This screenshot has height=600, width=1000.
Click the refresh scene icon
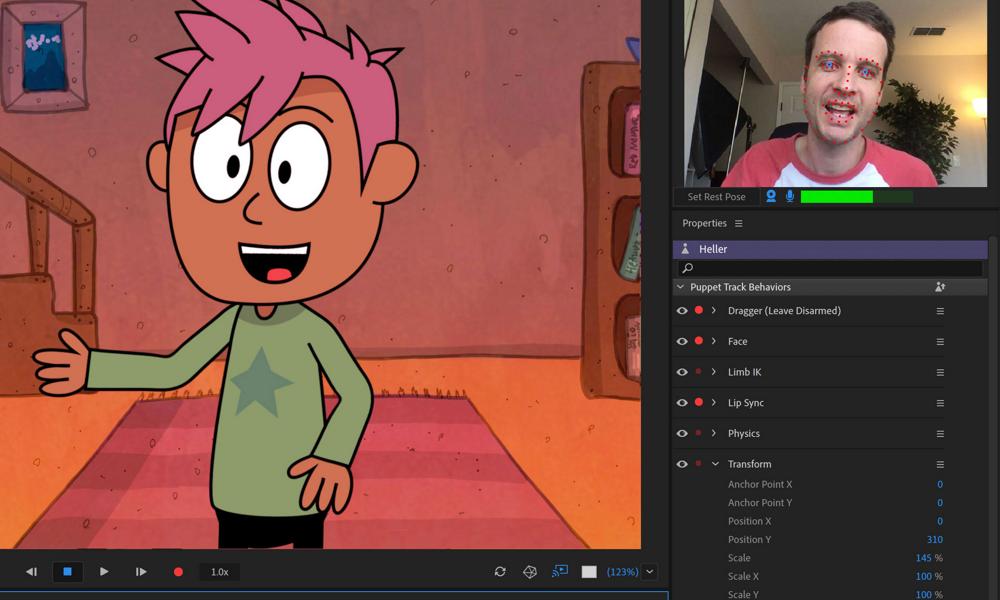click(500, 572)
